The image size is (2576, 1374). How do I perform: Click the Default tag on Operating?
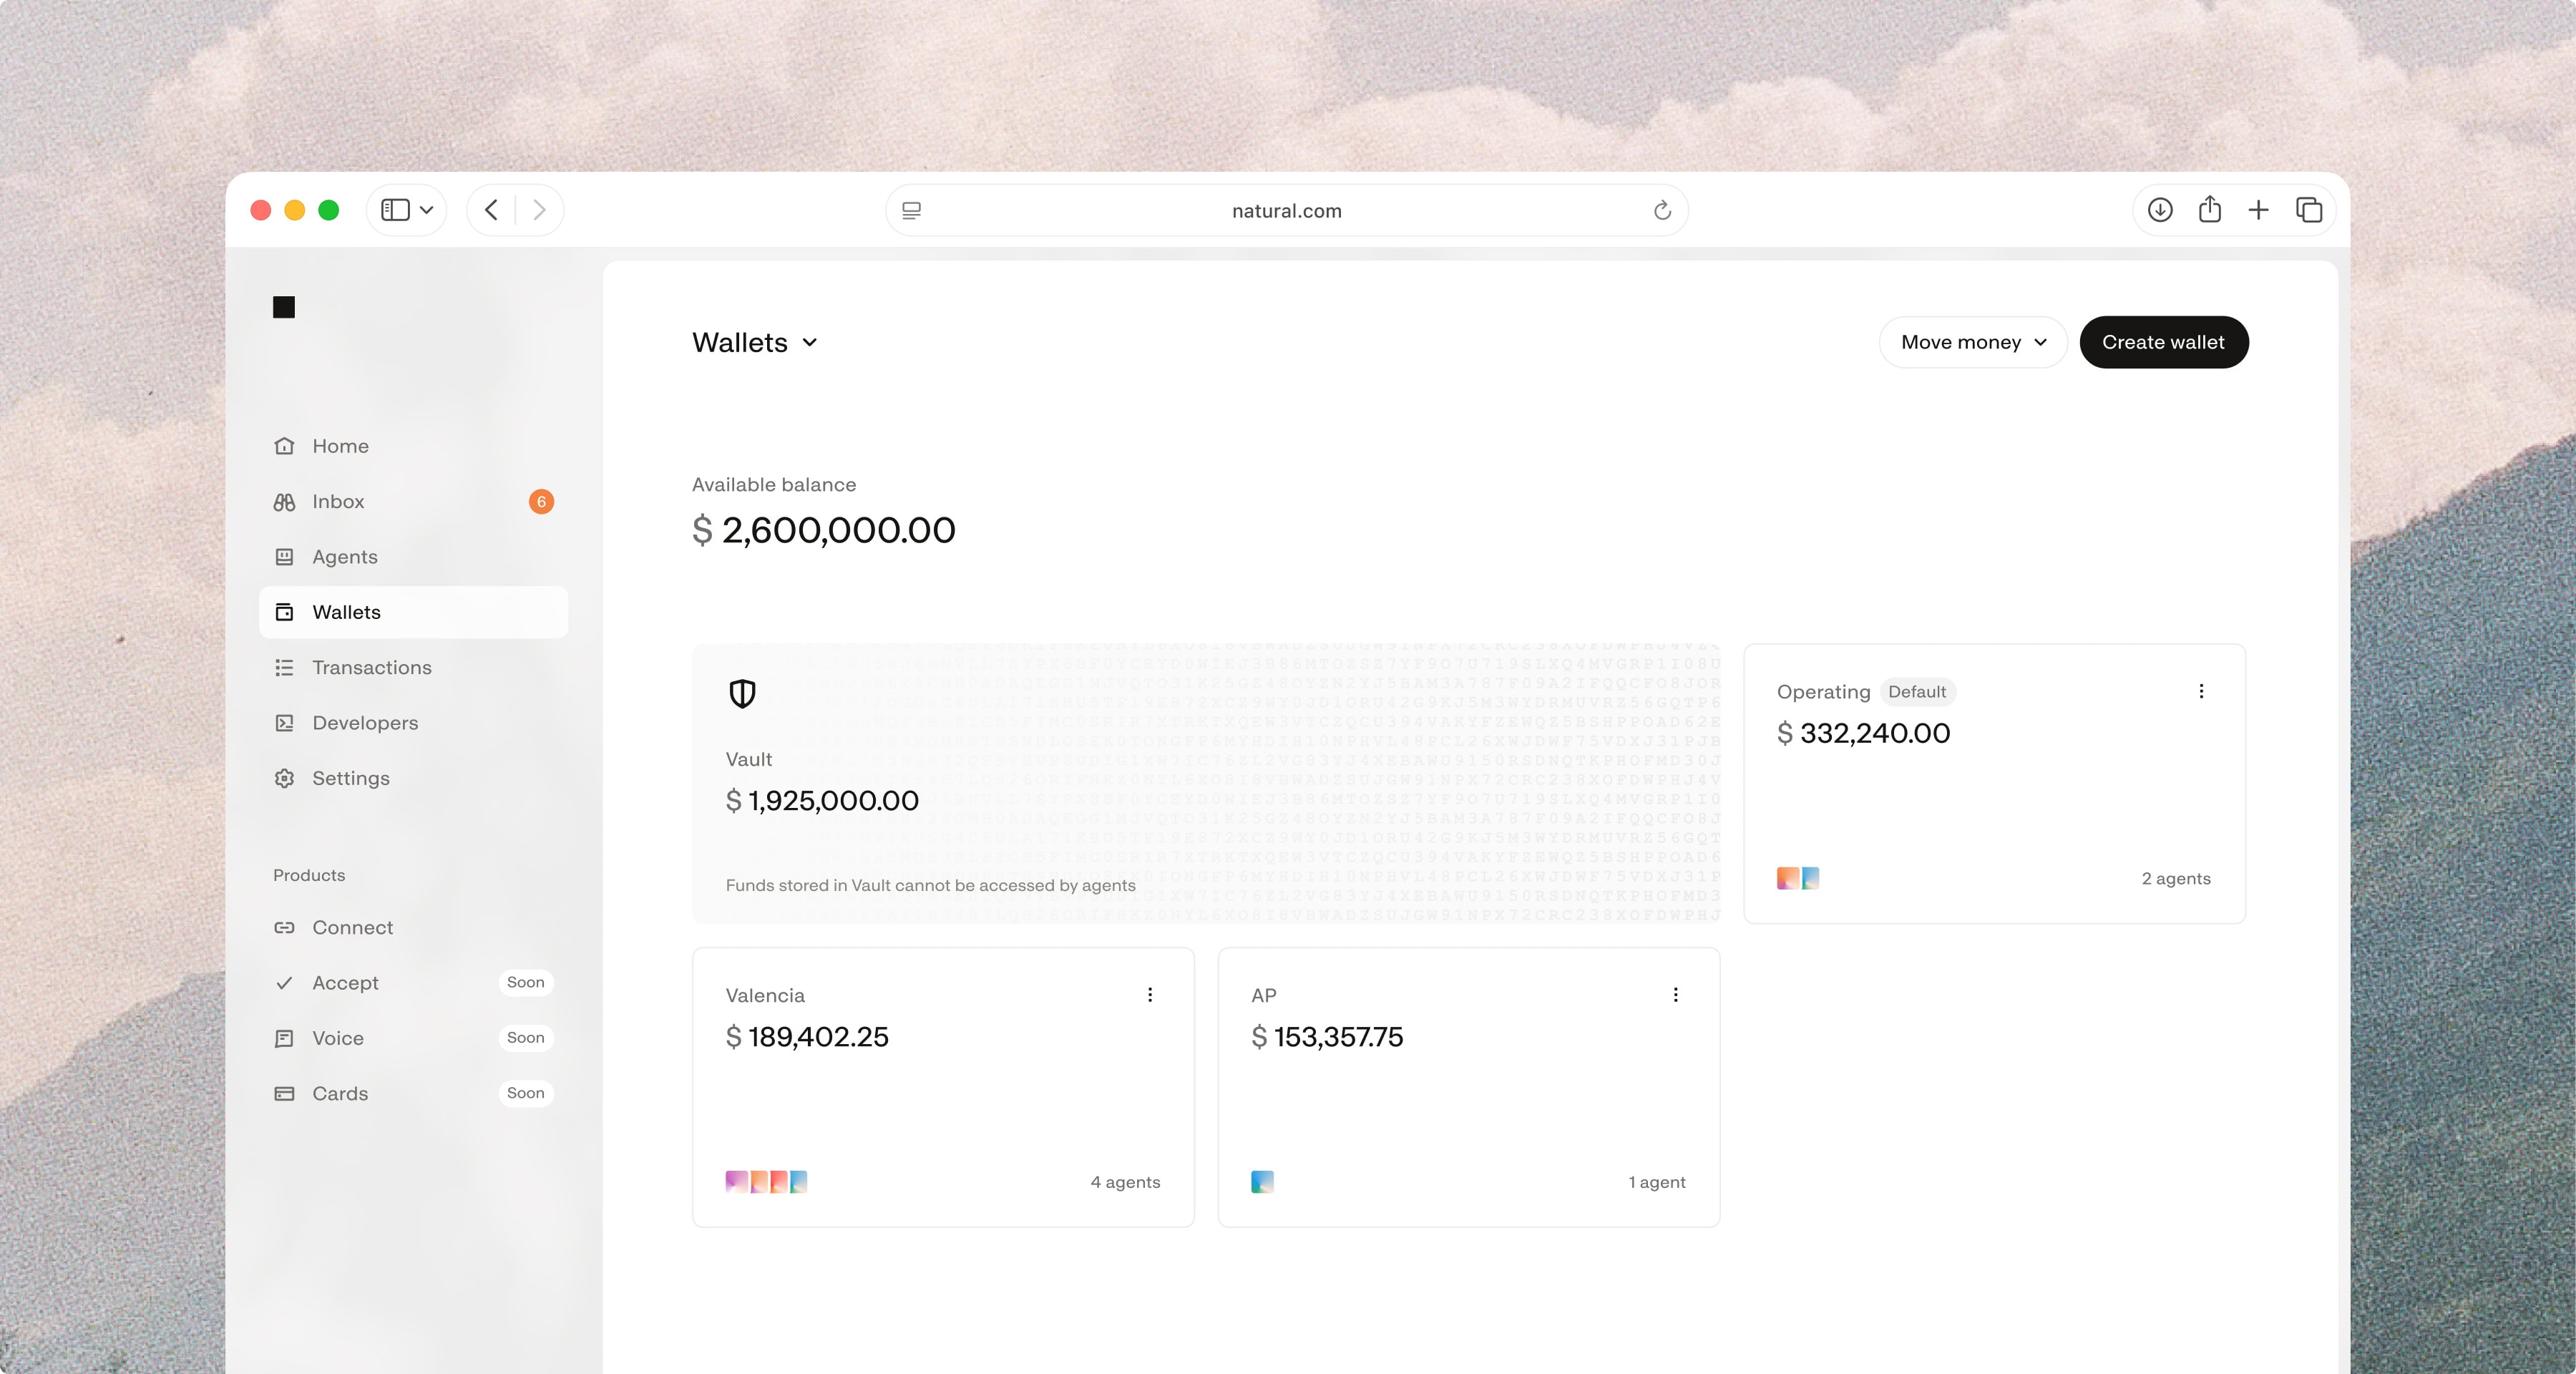pyautogui.click(x=1917, y=692)
